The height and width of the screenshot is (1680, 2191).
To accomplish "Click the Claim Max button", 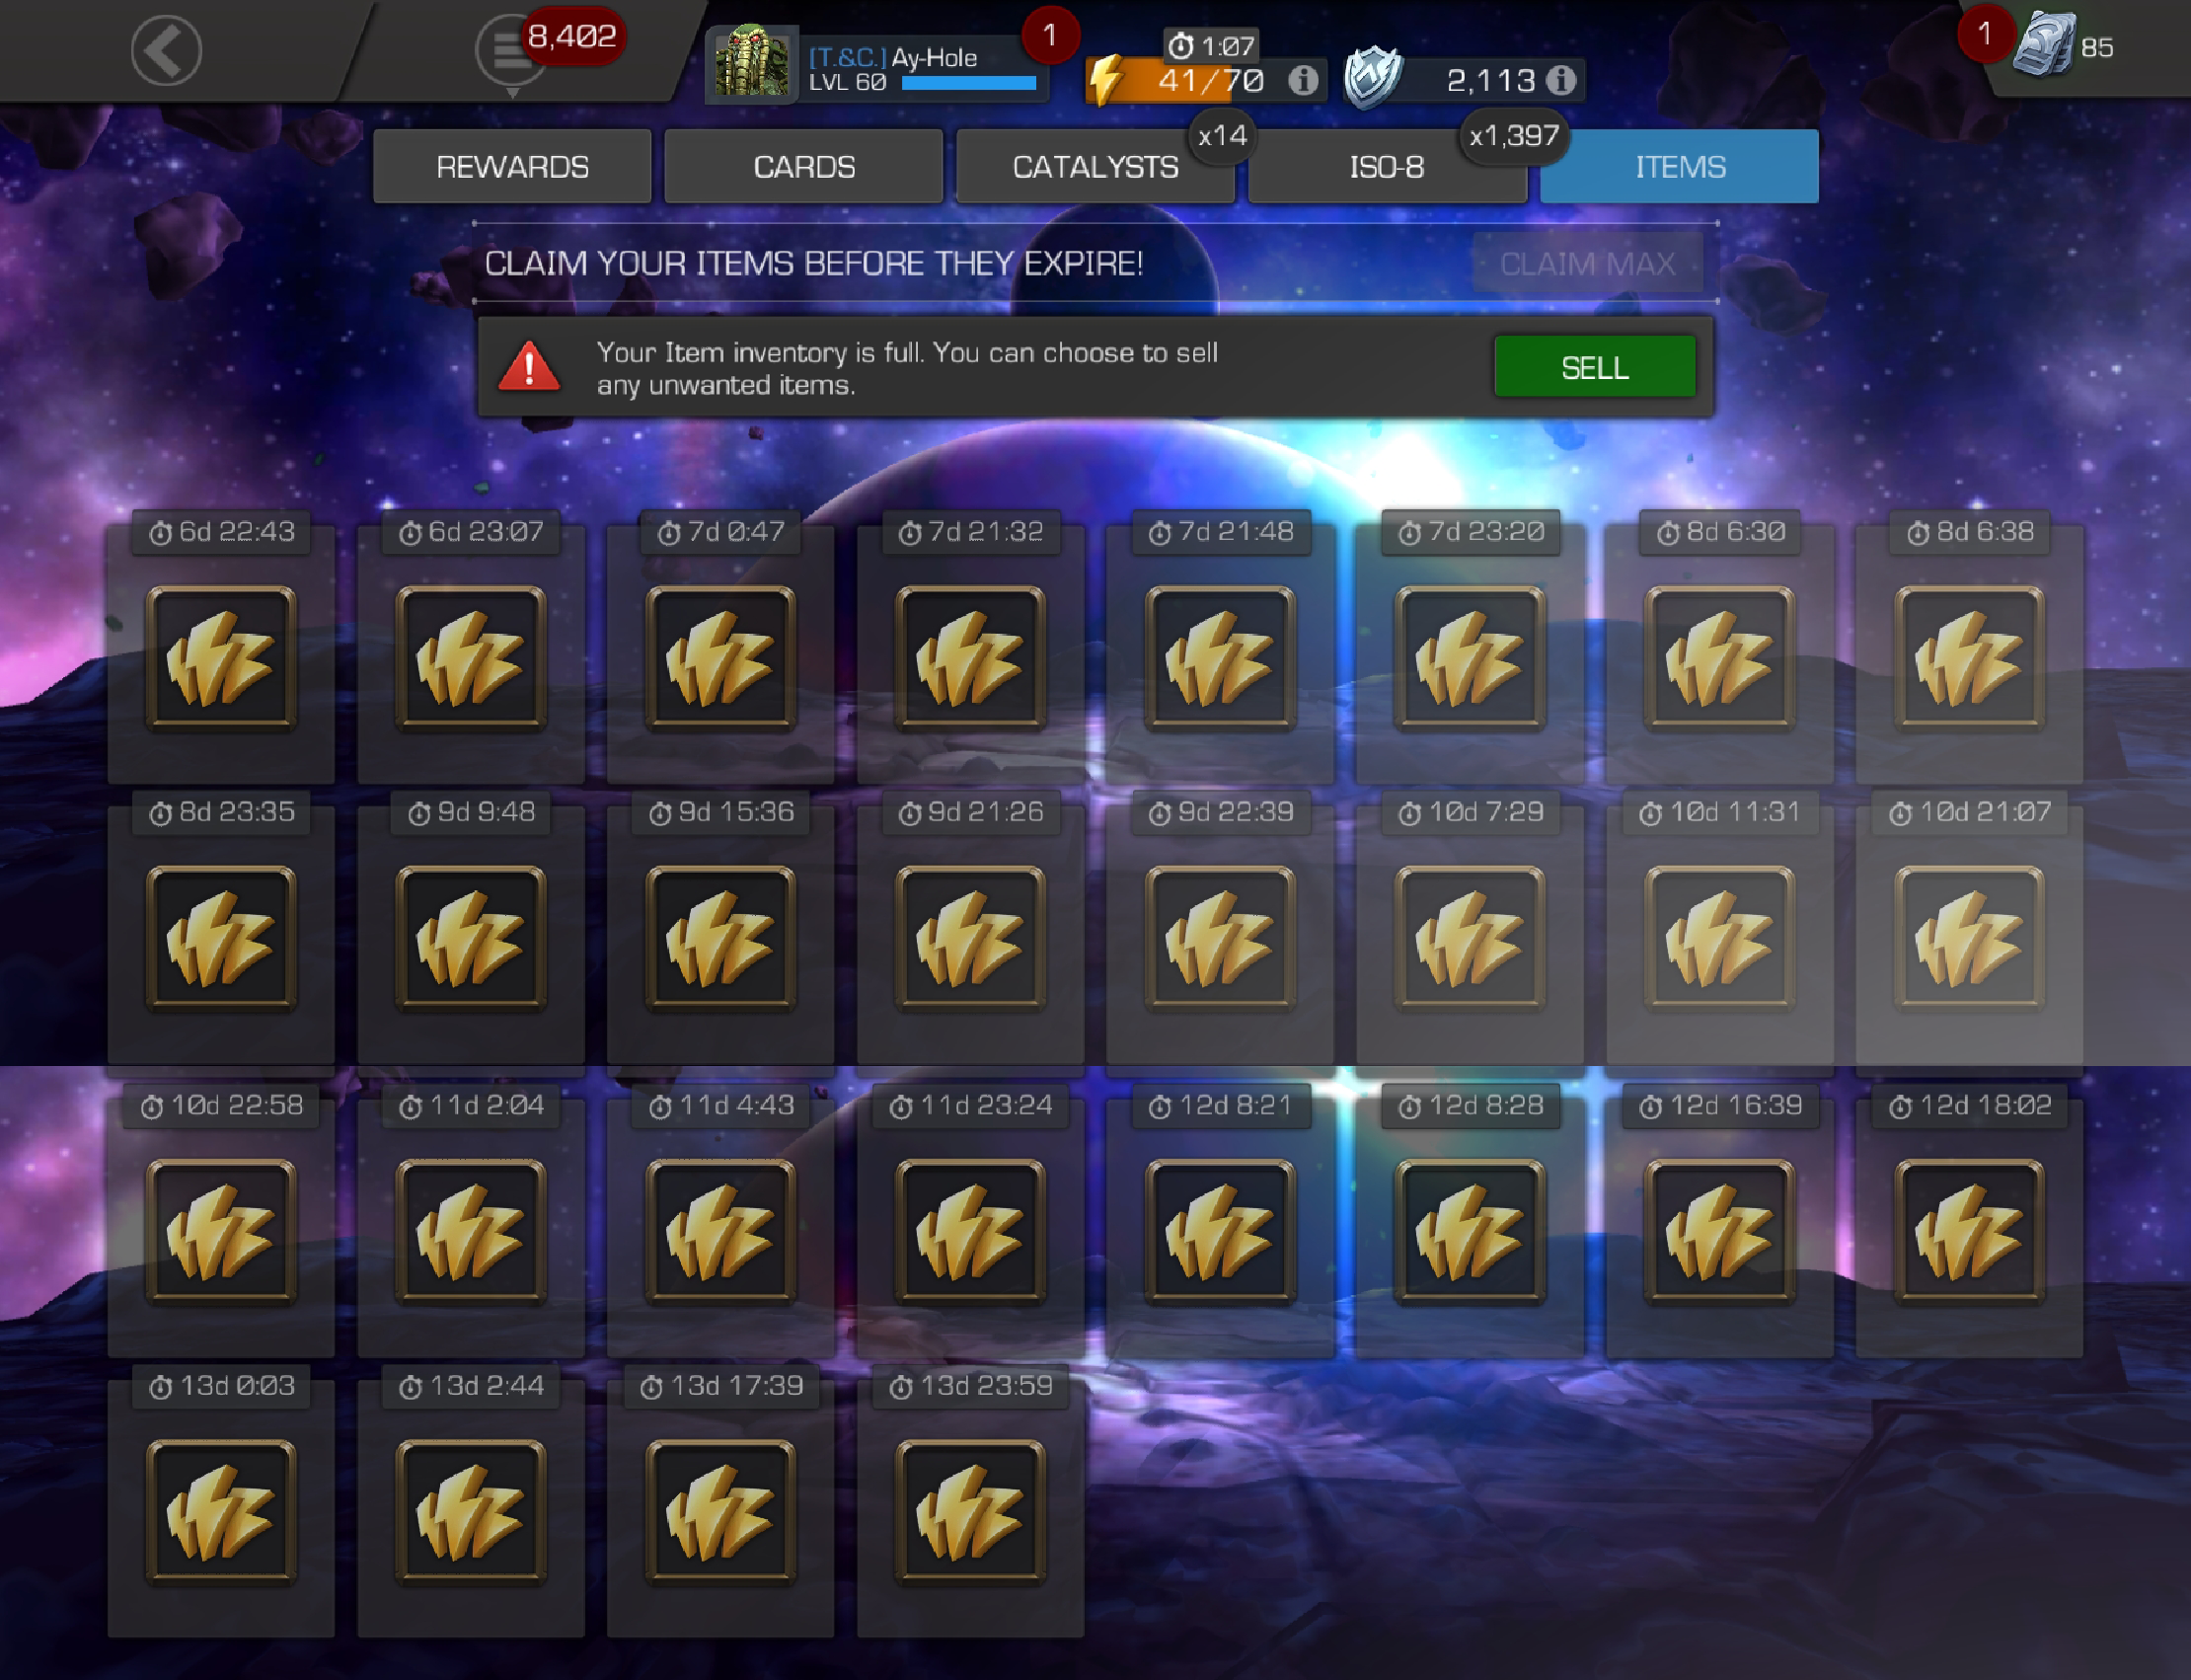I will 1587,264.
